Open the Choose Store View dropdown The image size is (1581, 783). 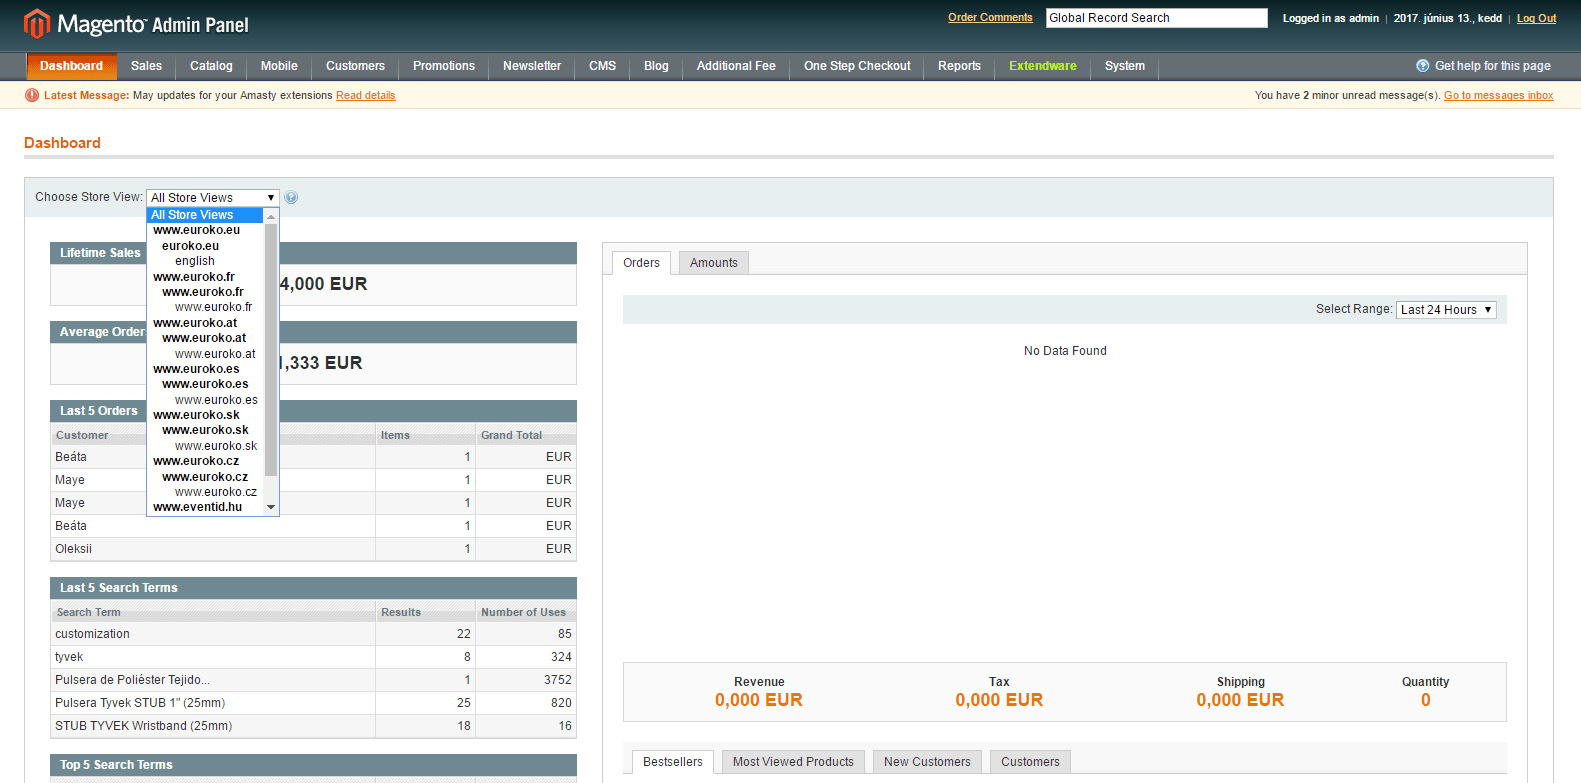point(213,198)
